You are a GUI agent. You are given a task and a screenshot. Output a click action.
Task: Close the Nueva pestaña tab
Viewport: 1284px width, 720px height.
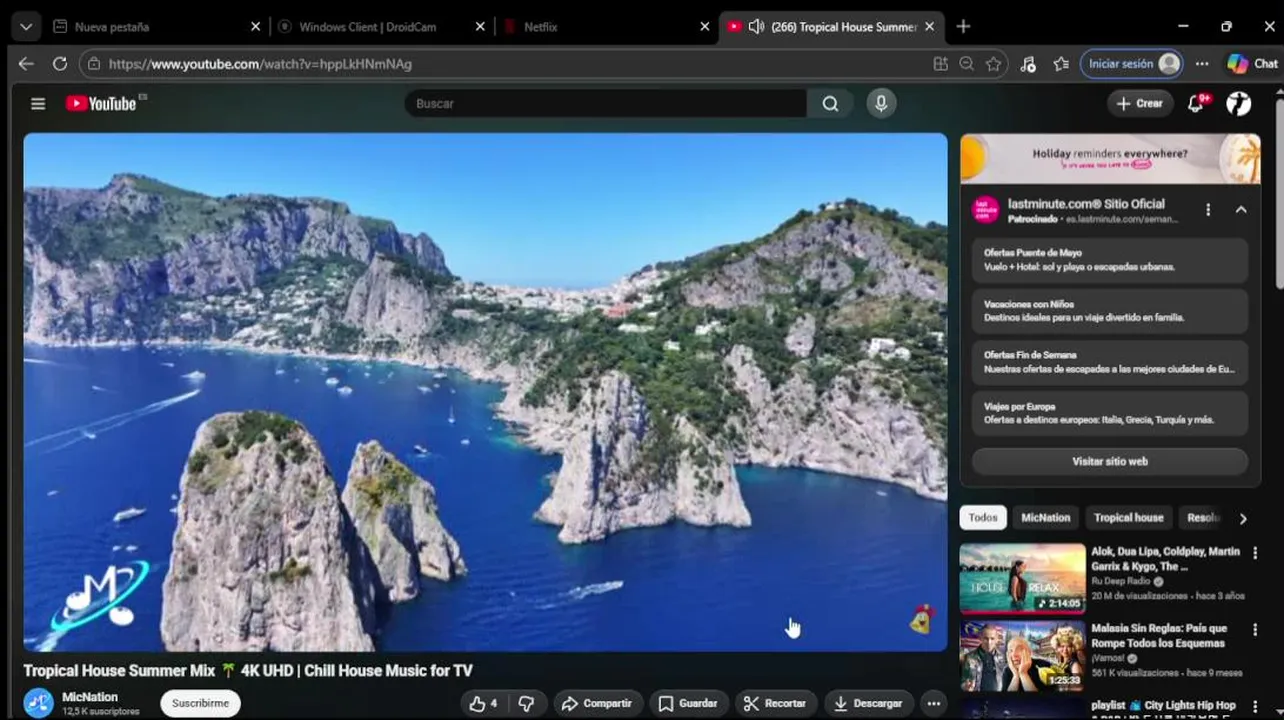pyautogui.click(x=255, y=27)
